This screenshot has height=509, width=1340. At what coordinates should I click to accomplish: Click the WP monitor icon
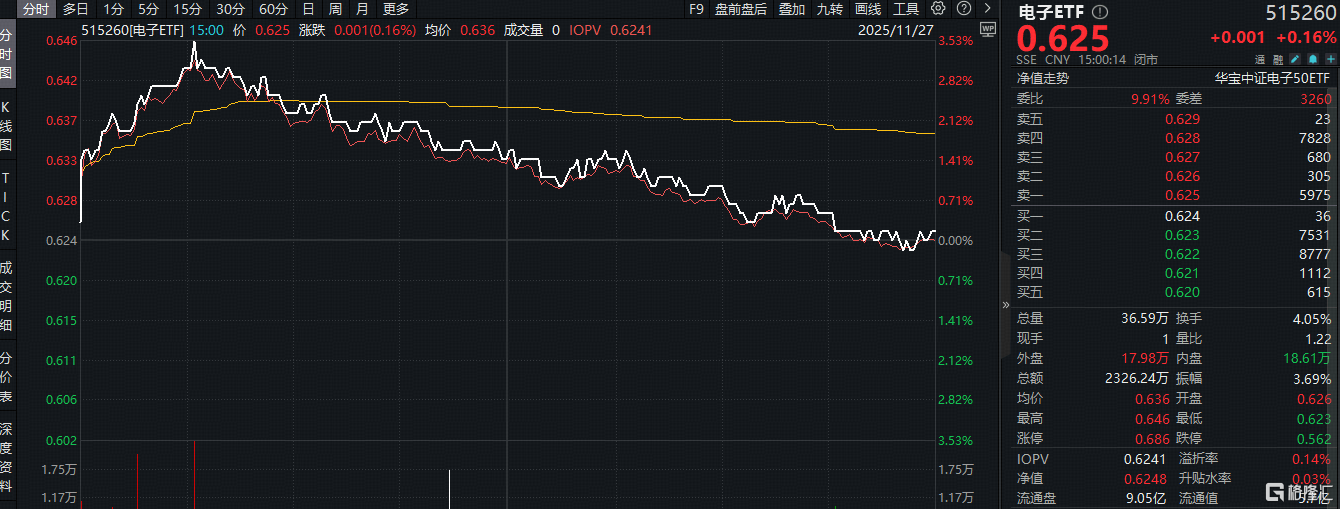988,29
